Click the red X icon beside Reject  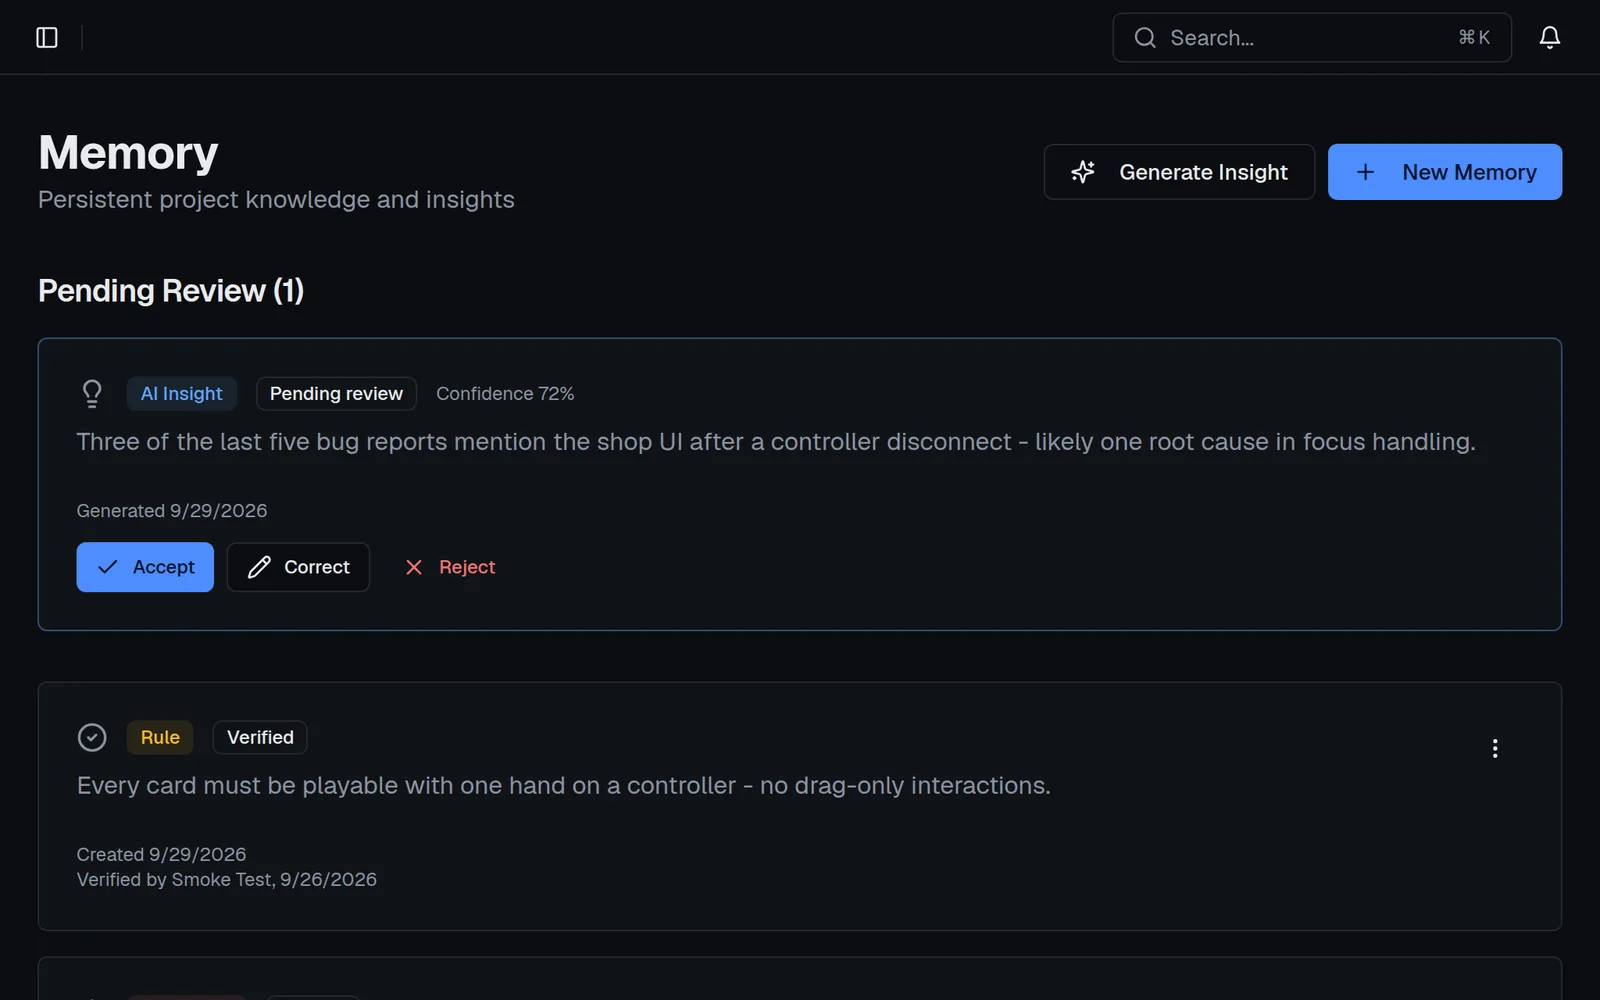click(x=414, y=567)
